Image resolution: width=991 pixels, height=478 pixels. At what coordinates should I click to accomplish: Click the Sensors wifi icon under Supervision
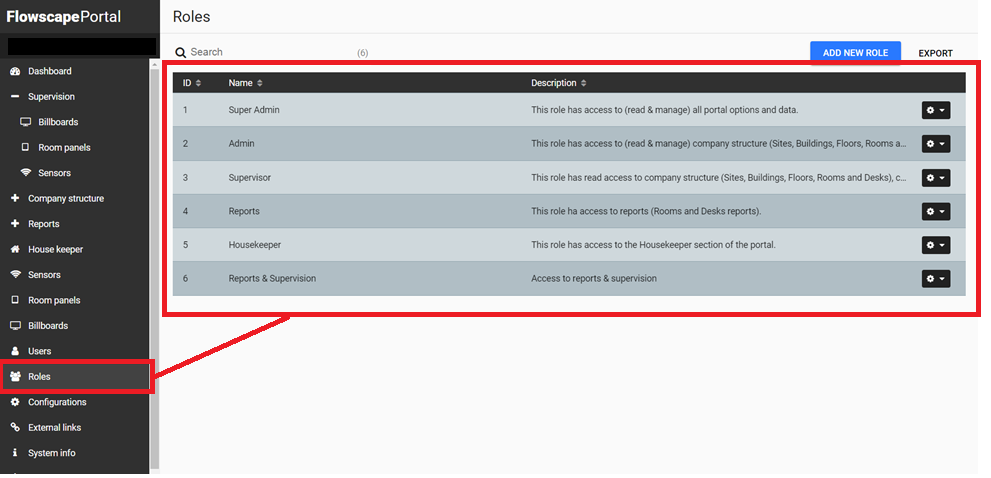click(25, 173)
